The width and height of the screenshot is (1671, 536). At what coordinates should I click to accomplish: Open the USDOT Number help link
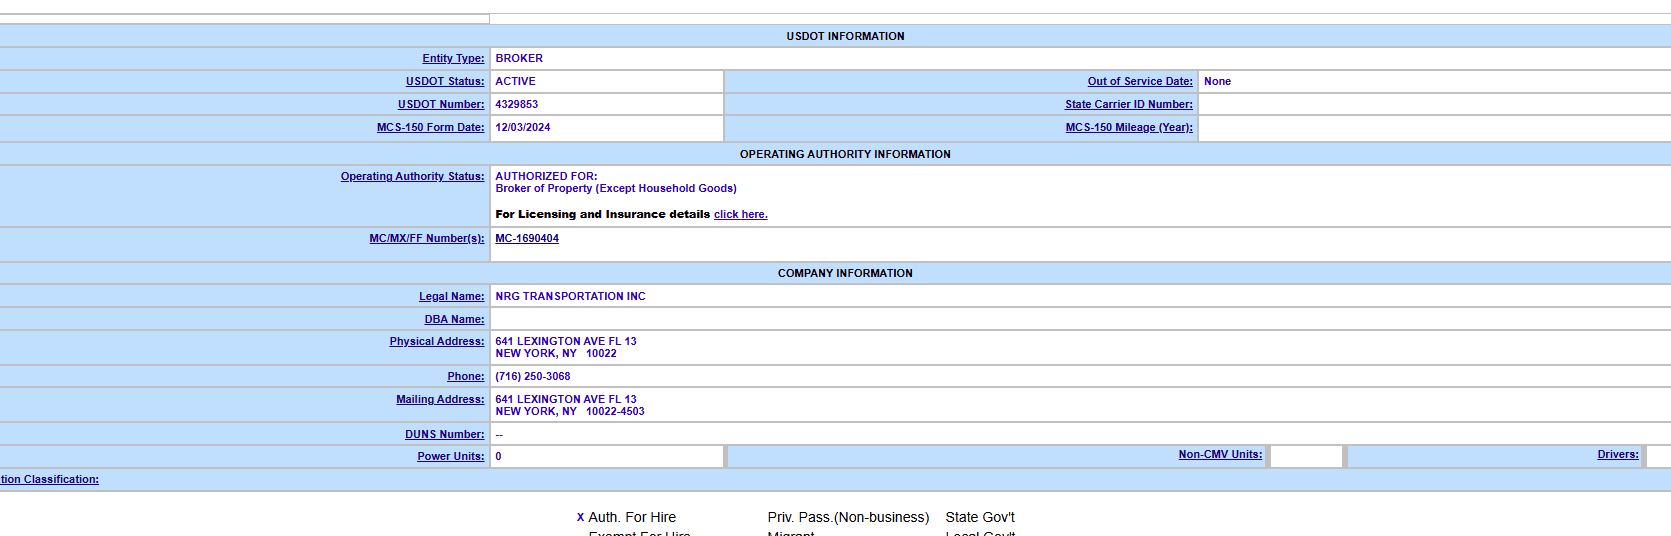(441, 105)
